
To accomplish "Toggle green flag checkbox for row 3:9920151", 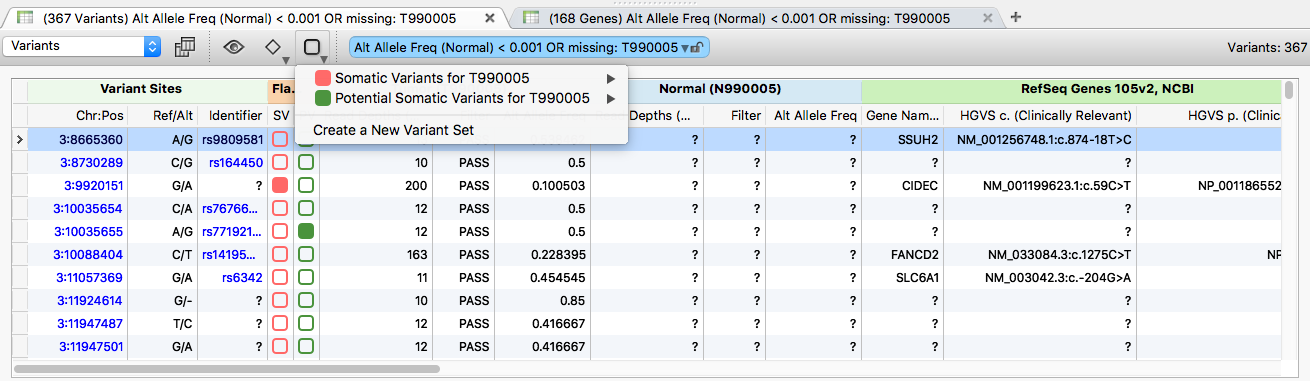I will click(x=306, y=185).
